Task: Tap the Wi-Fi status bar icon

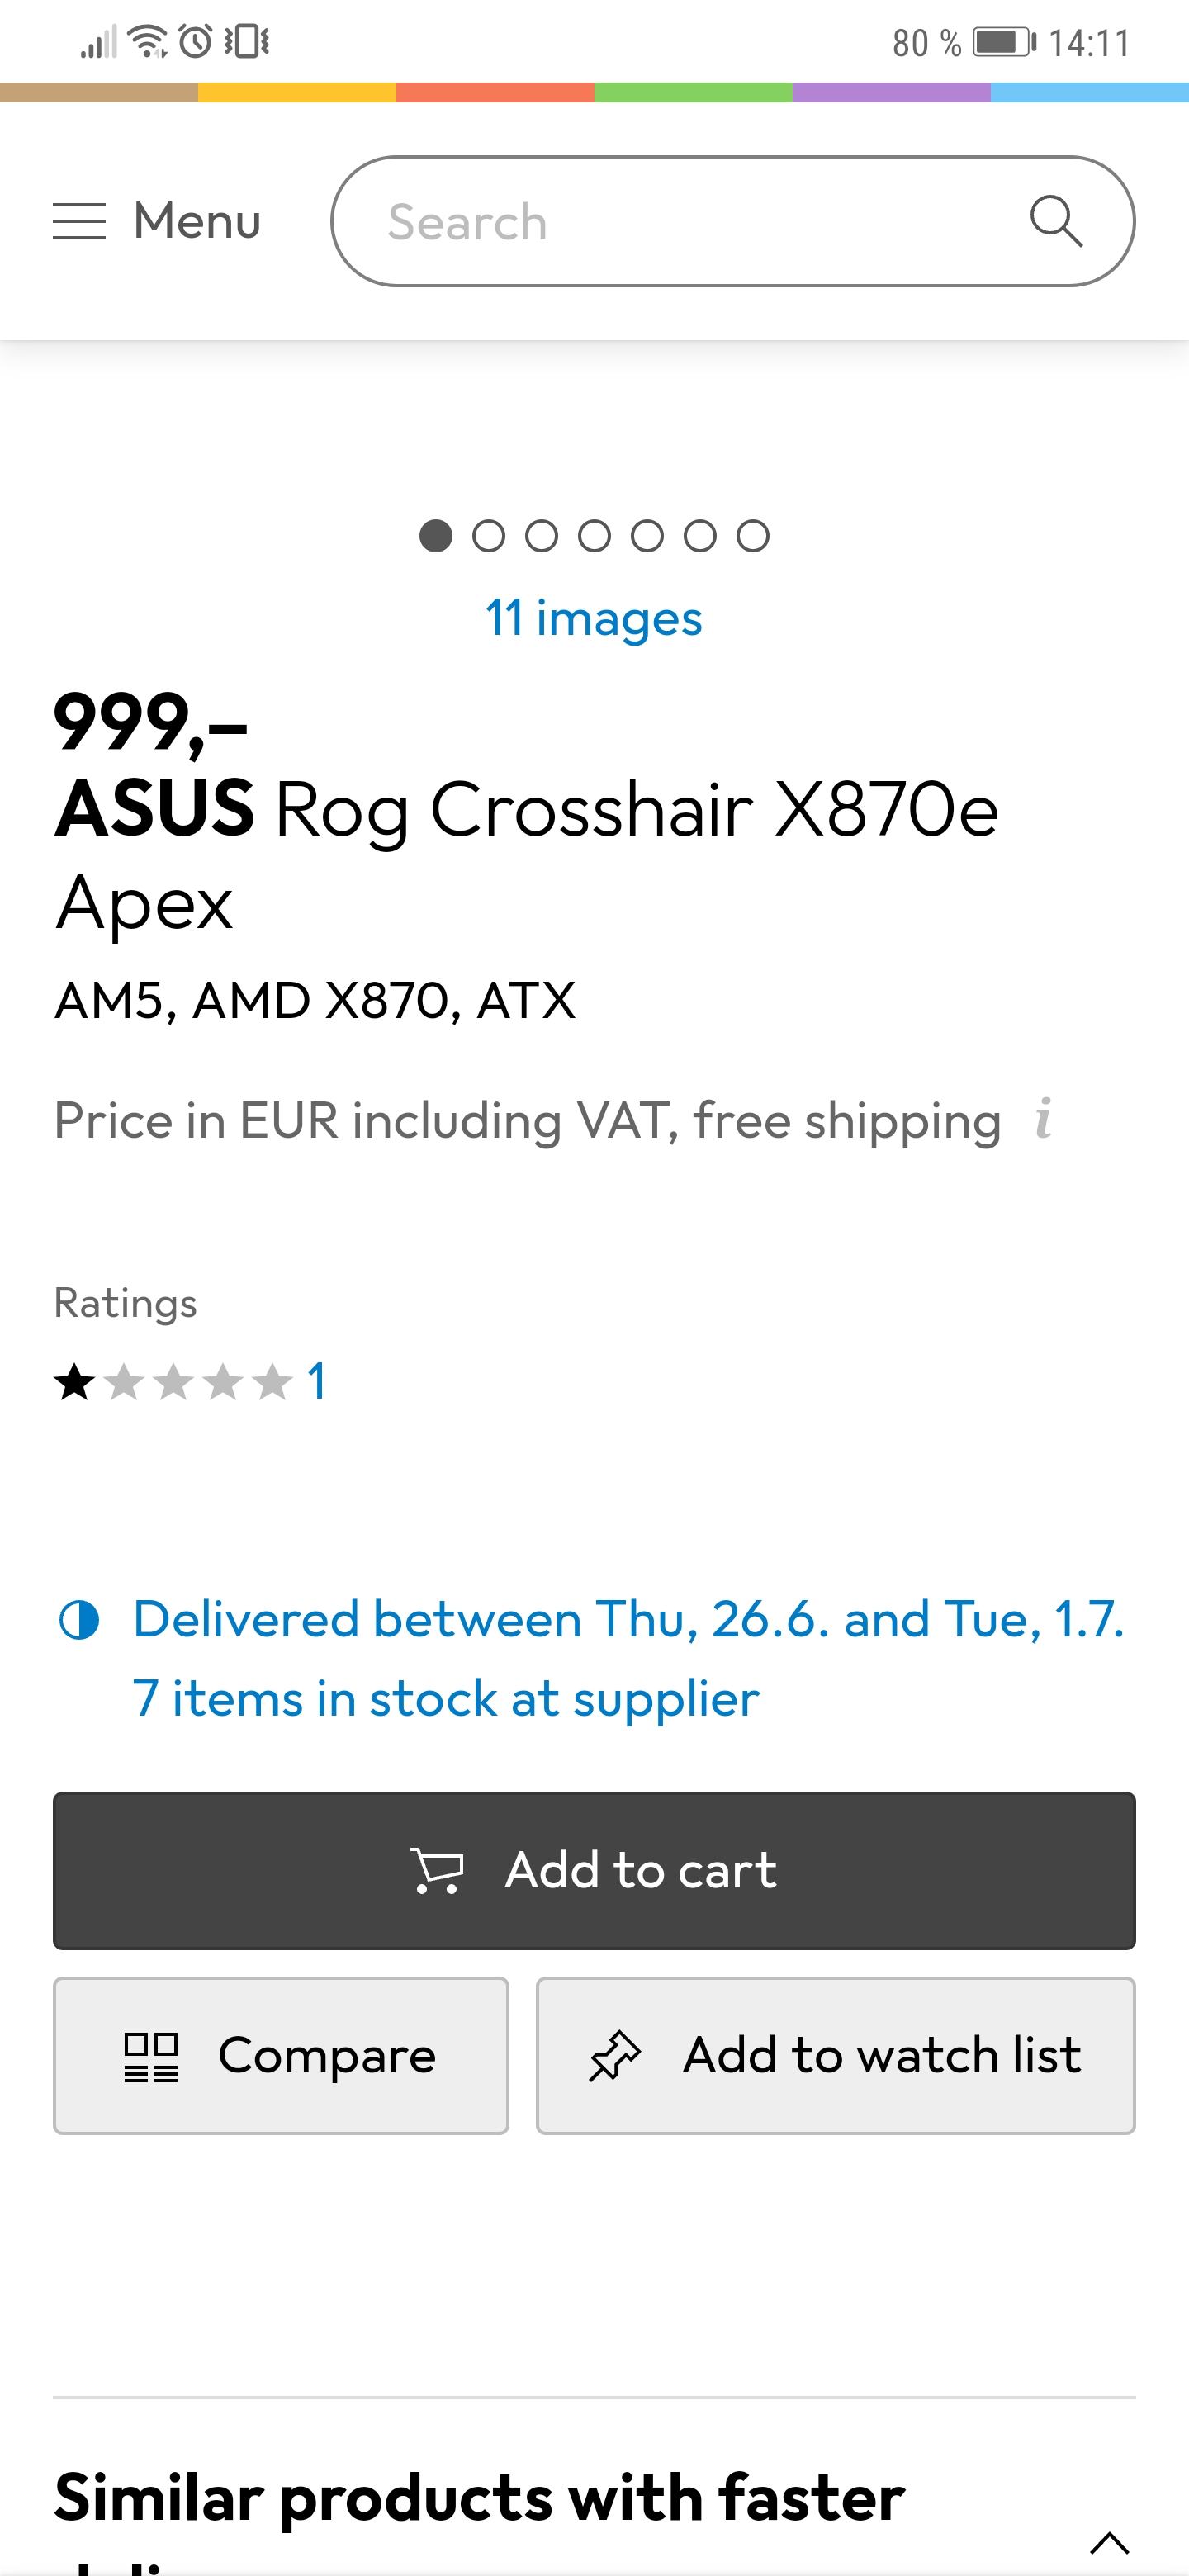Action: point(149,42)
